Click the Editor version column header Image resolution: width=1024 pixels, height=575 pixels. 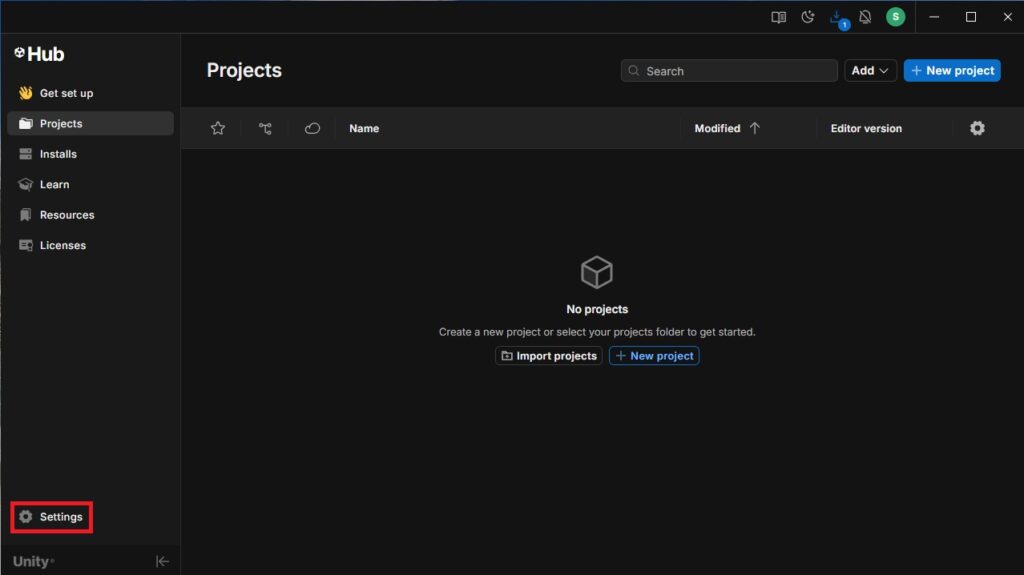click(866, 128)
